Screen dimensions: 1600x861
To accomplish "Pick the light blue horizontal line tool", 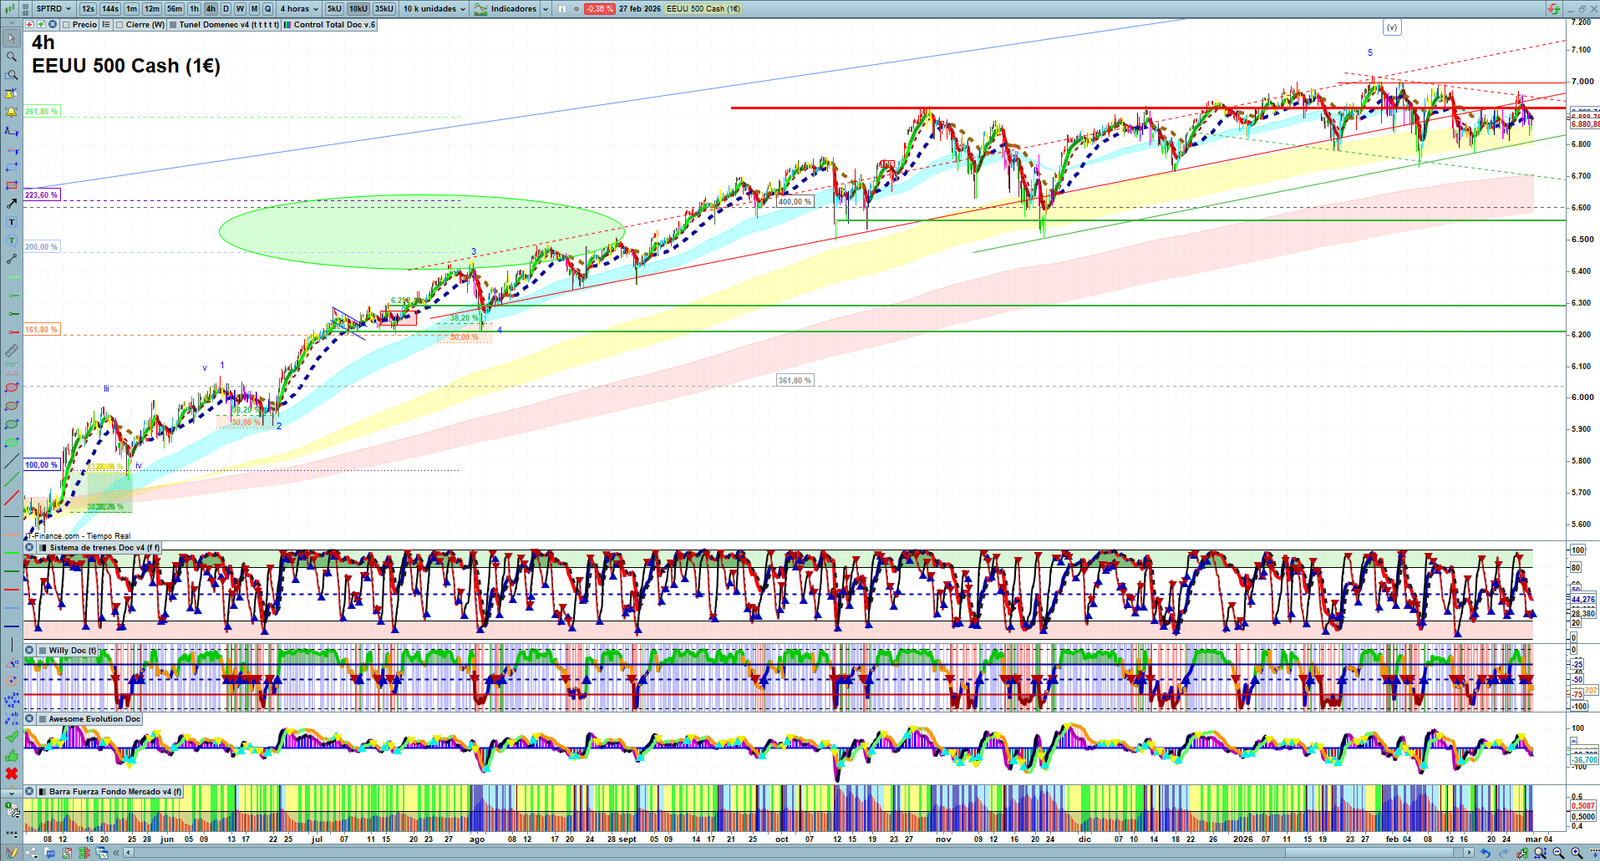I will [x=11, y=607].
